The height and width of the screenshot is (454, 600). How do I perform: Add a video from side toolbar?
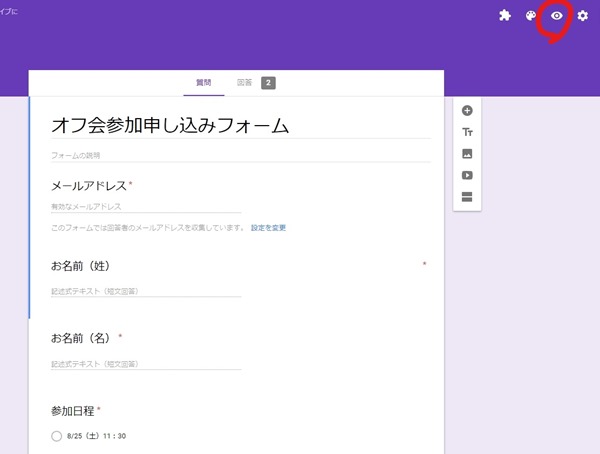[x=467, y=175]
